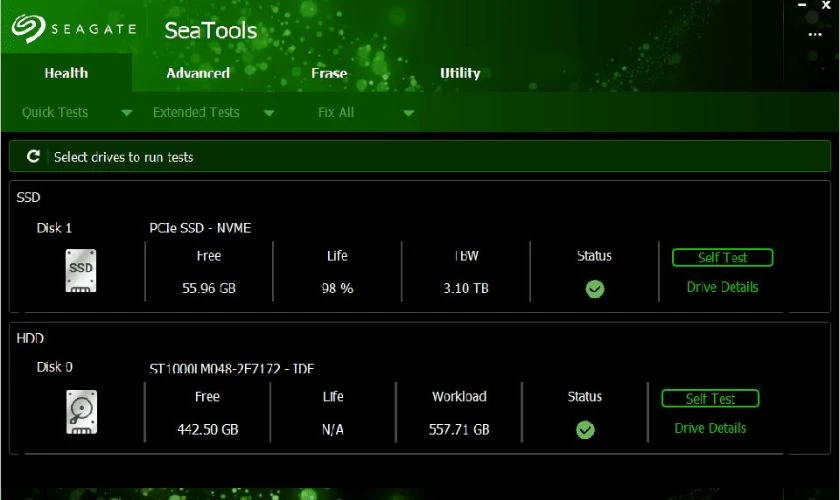The width and height of the screenshot is (840, 500).
Task: Click the ST1000LM048 drive model name
Action: point(231,369)
